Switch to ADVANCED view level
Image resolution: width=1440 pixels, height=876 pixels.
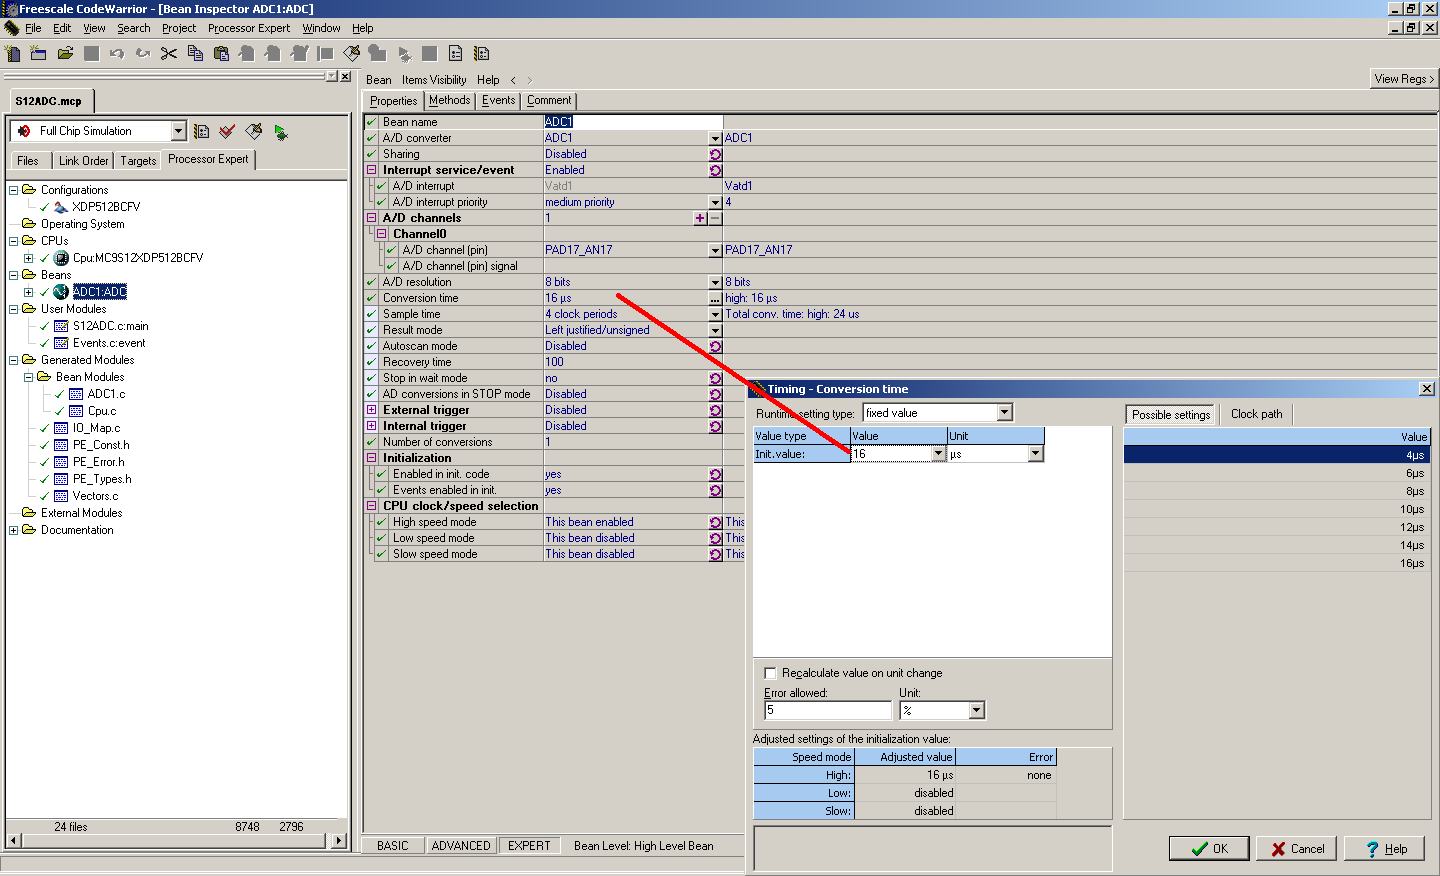click(461, 846)
